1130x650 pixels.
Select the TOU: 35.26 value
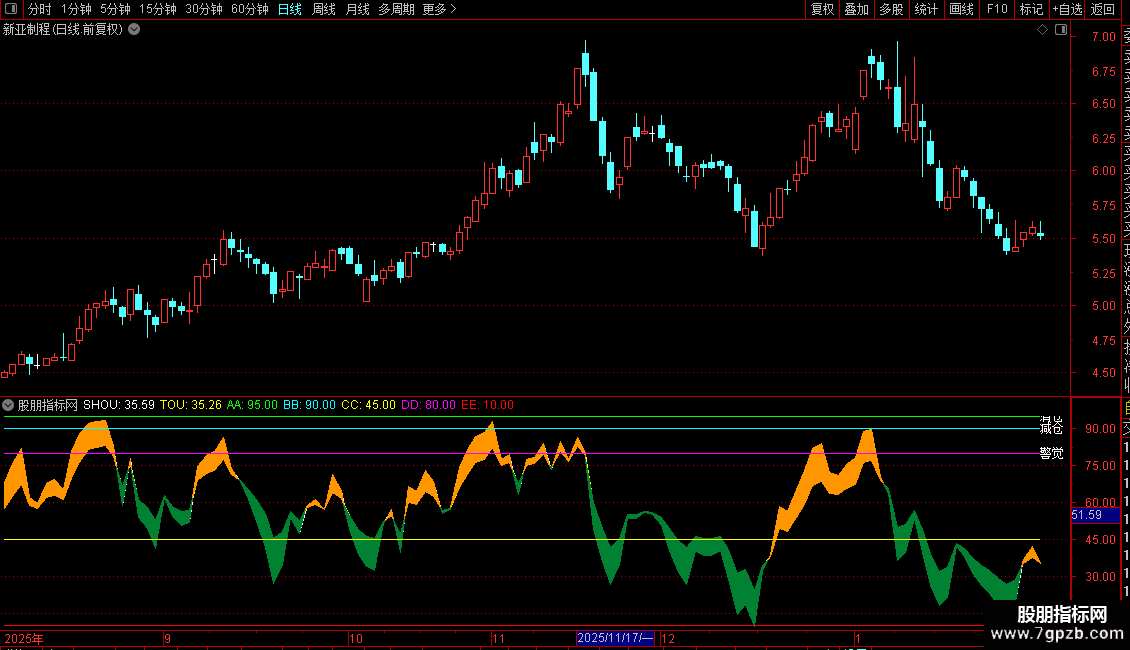click(x=191, y=405)
